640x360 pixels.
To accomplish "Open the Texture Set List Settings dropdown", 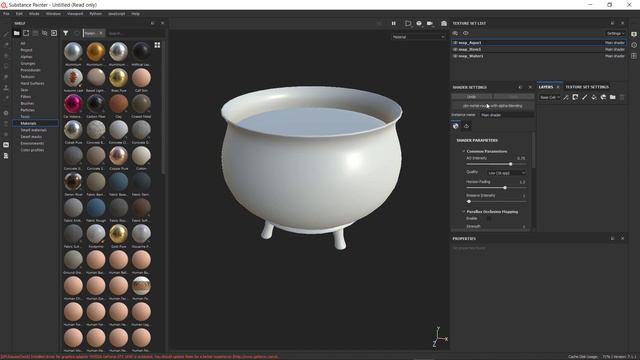I will [616, 33].
